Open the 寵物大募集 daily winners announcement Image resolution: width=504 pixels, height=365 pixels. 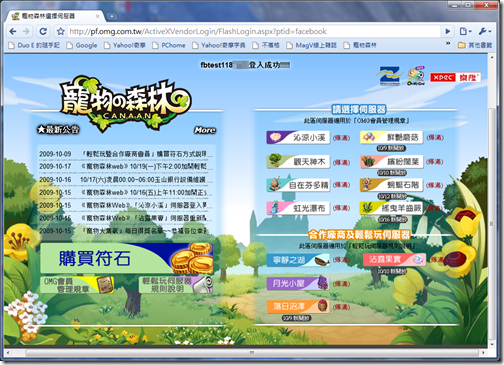point(126,231)
